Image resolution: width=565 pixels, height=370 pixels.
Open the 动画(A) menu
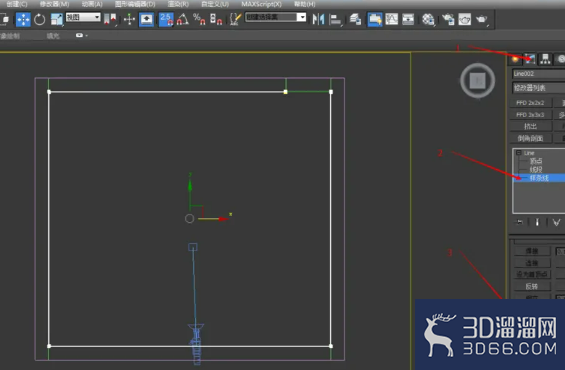tap(92, 4)
